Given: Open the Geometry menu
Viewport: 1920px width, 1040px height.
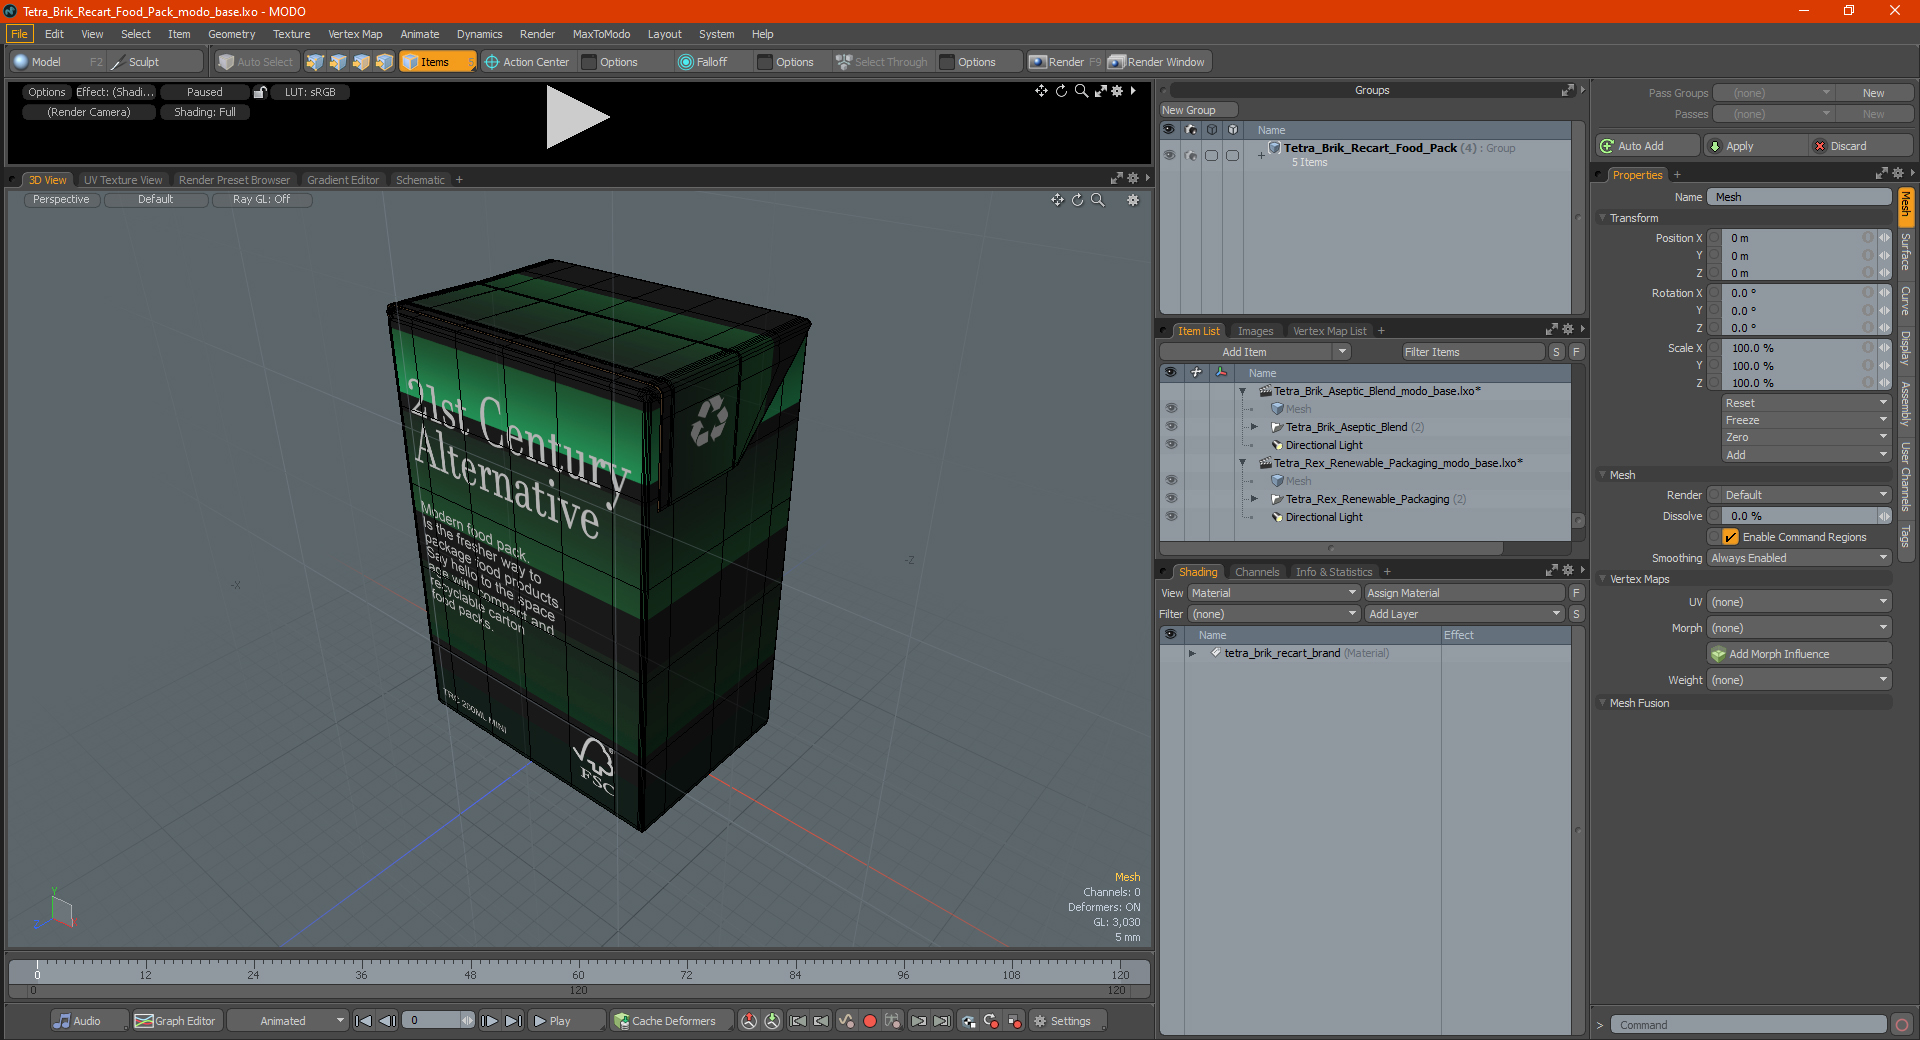Looking at the screenshot, I should click(x=232, y=34).
